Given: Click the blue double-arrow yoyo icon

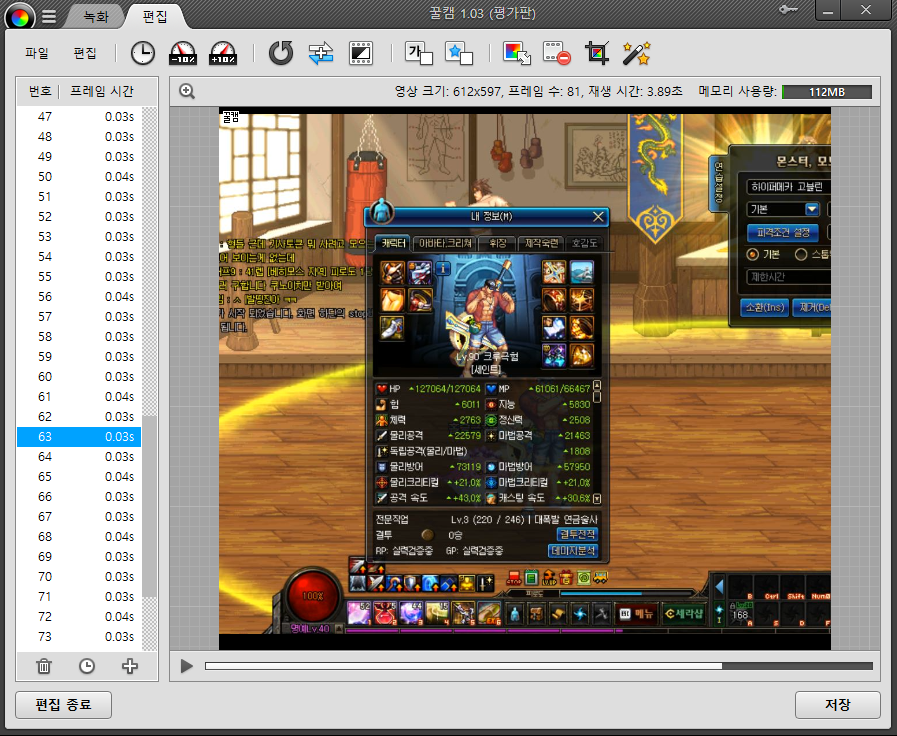Looking at the screenshot, I should click(321, 53).
